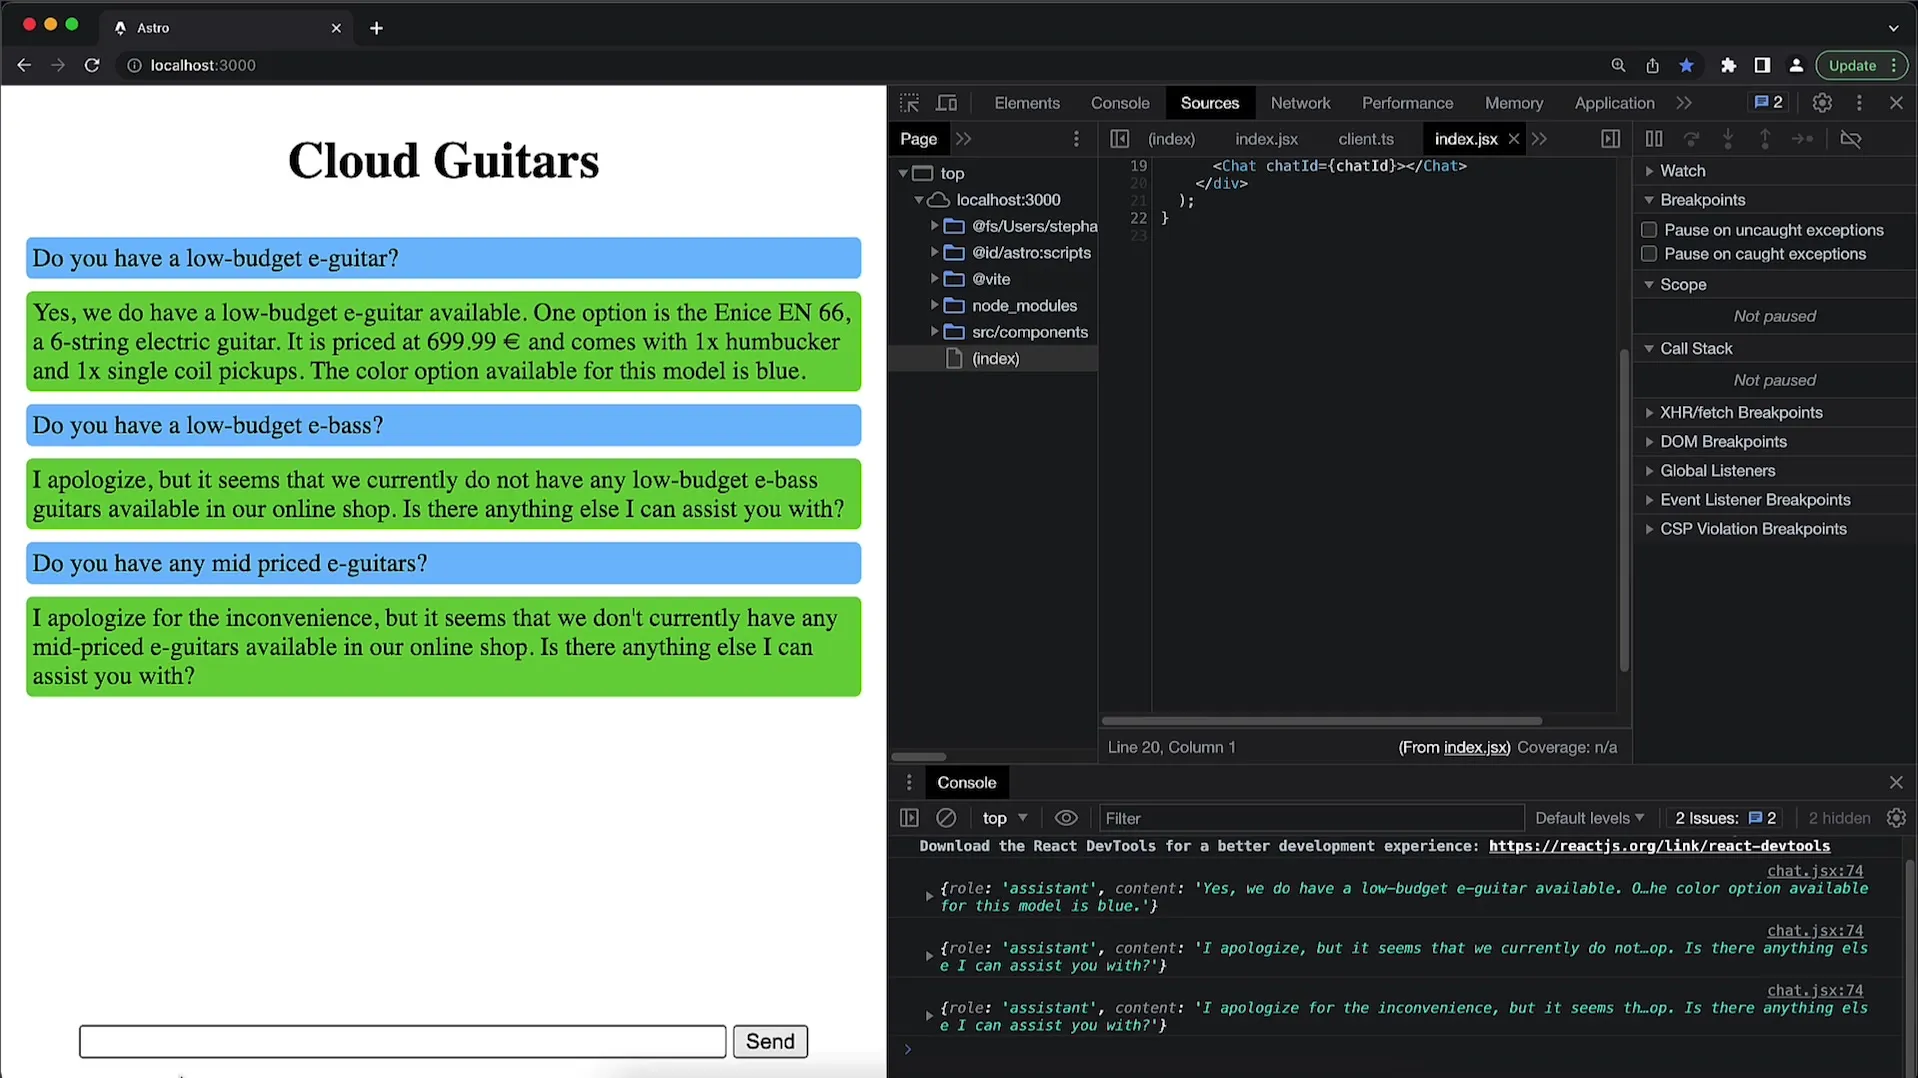Click the share page icon
The height and width of the screenshot is (1078, 1918).
click(1652, 65)
